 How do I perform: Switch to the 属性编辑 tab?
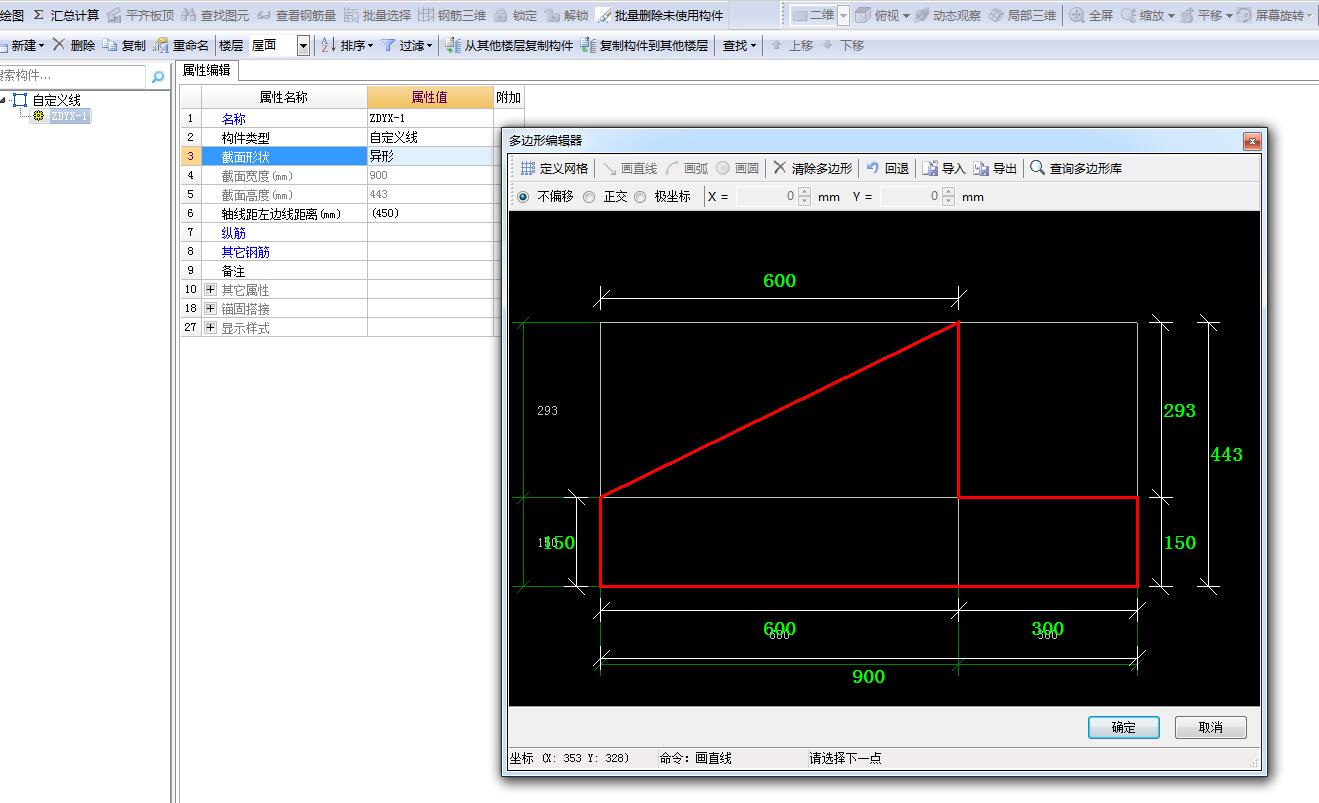pos(206,70)
